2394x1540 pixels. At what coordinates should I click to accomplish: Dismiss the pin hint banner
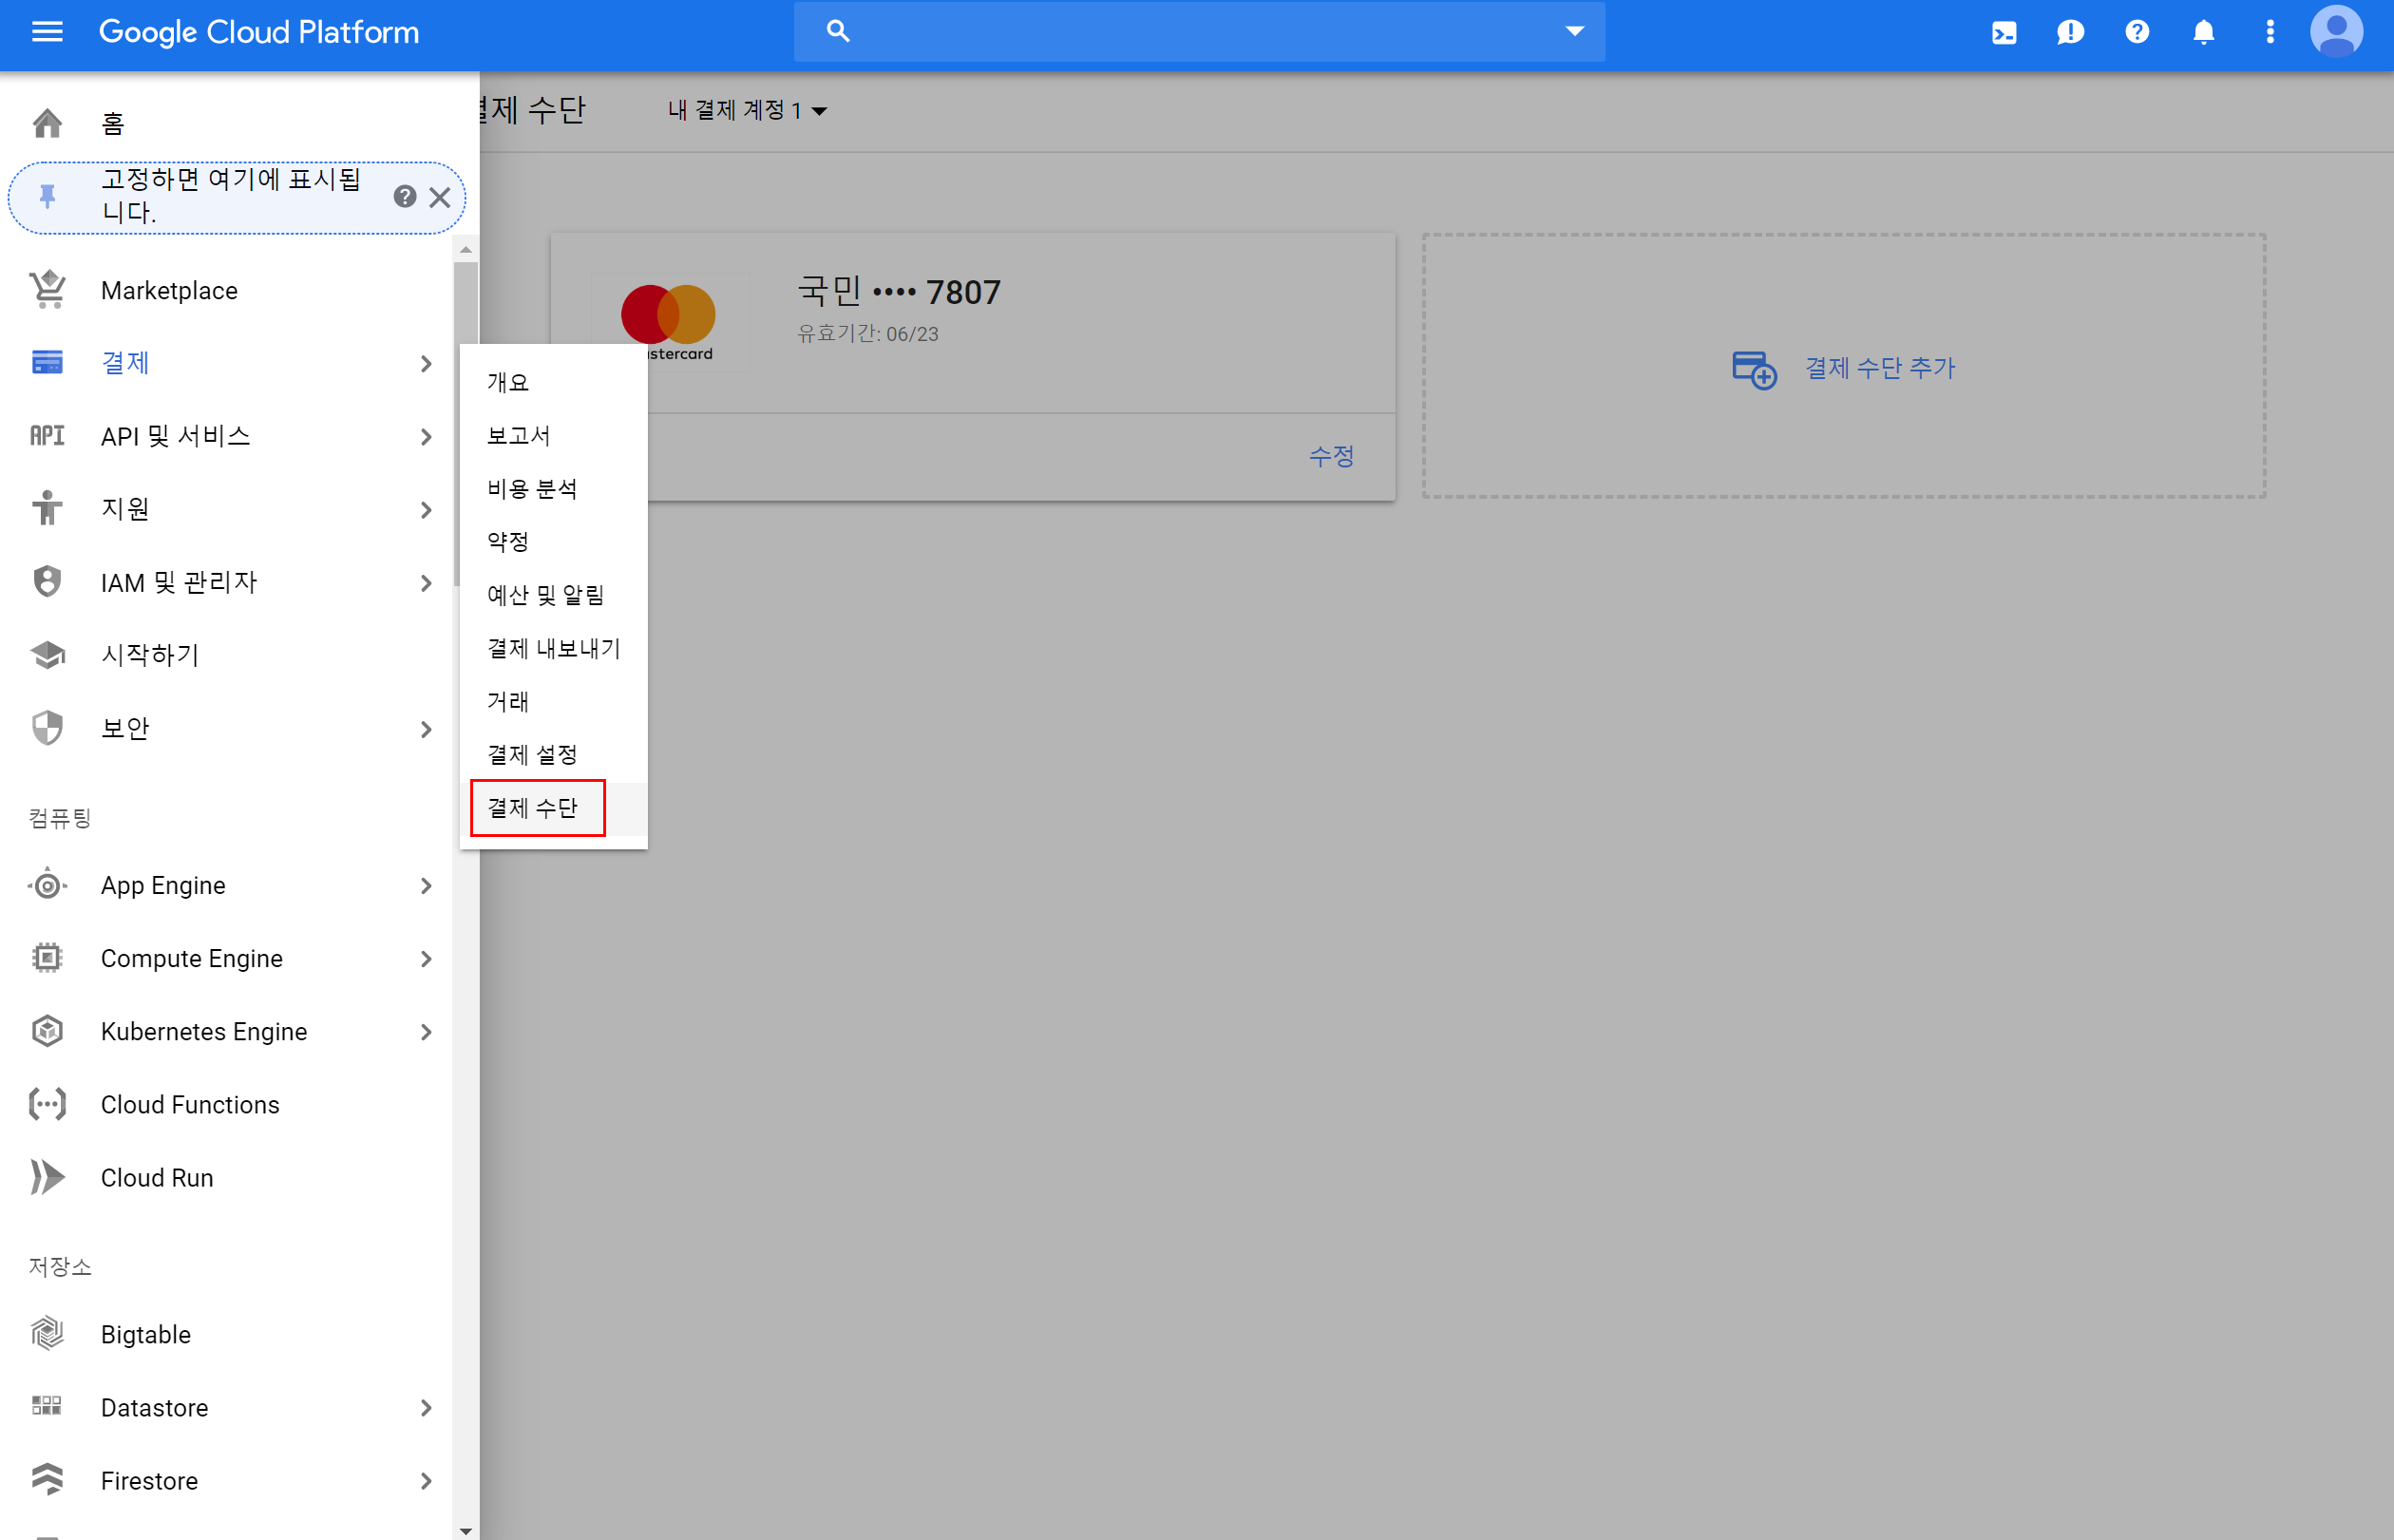coord(440,197)
